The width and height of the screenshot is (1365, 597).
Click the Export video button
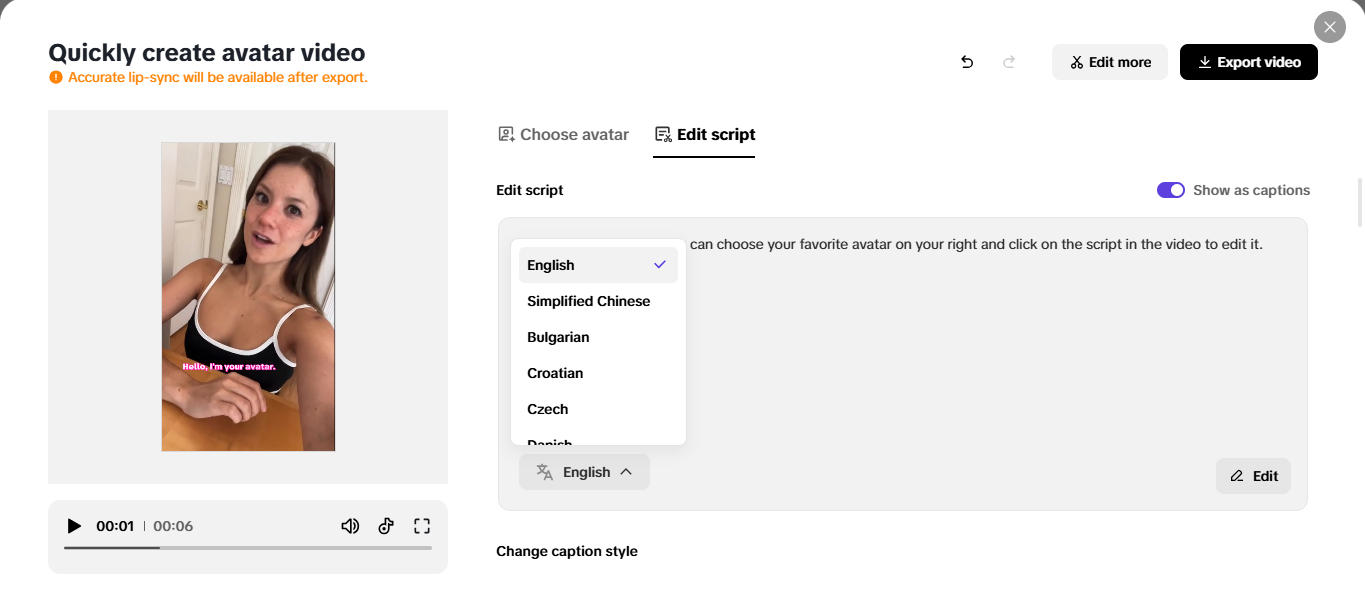[1248, 61]
